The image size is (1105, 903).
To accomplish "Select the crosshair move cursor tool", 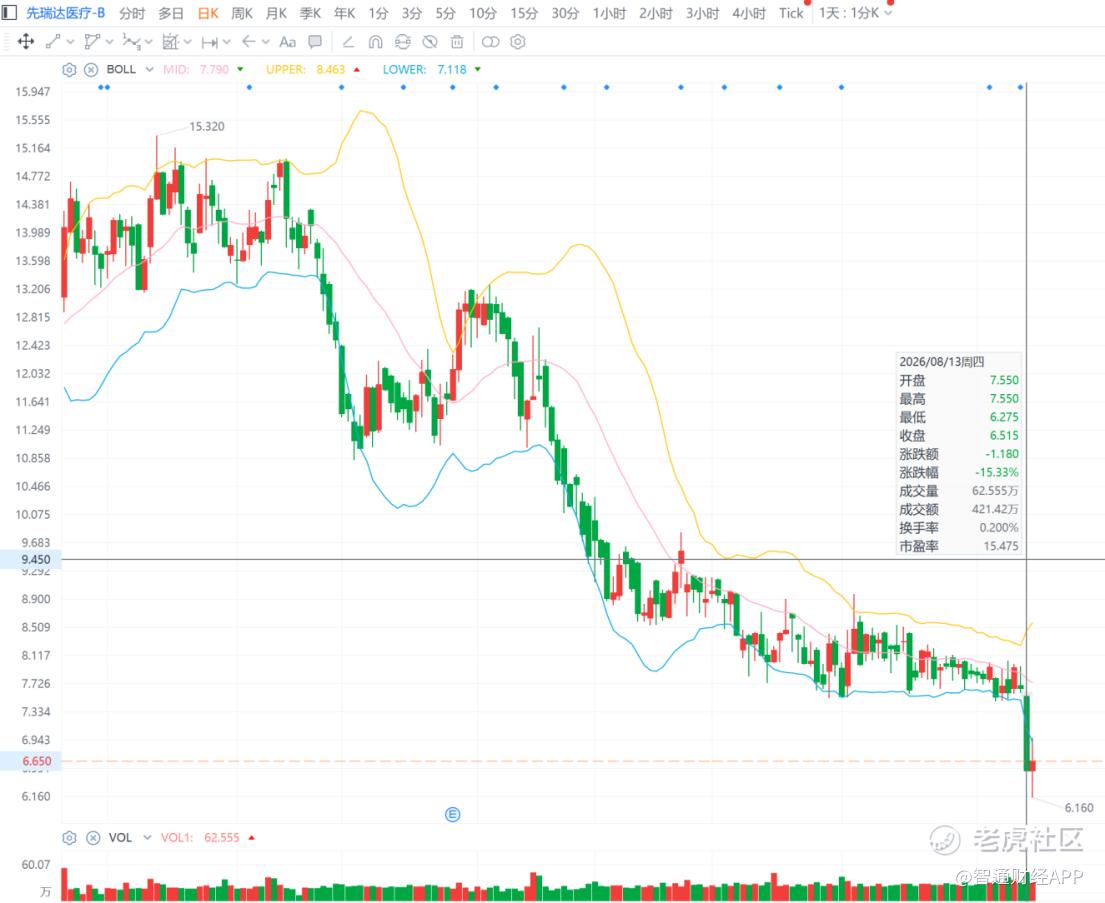I will click(25, 42).
